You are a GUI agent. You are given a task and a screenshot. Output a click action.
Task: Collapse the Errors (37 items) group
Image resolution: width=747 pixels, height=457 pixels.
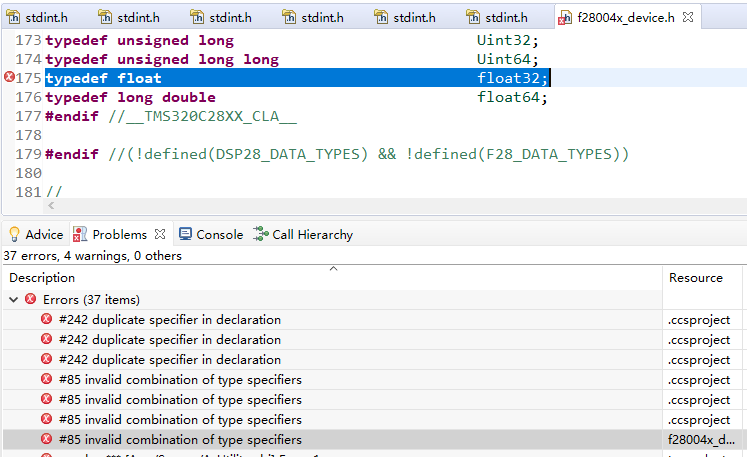13,299
